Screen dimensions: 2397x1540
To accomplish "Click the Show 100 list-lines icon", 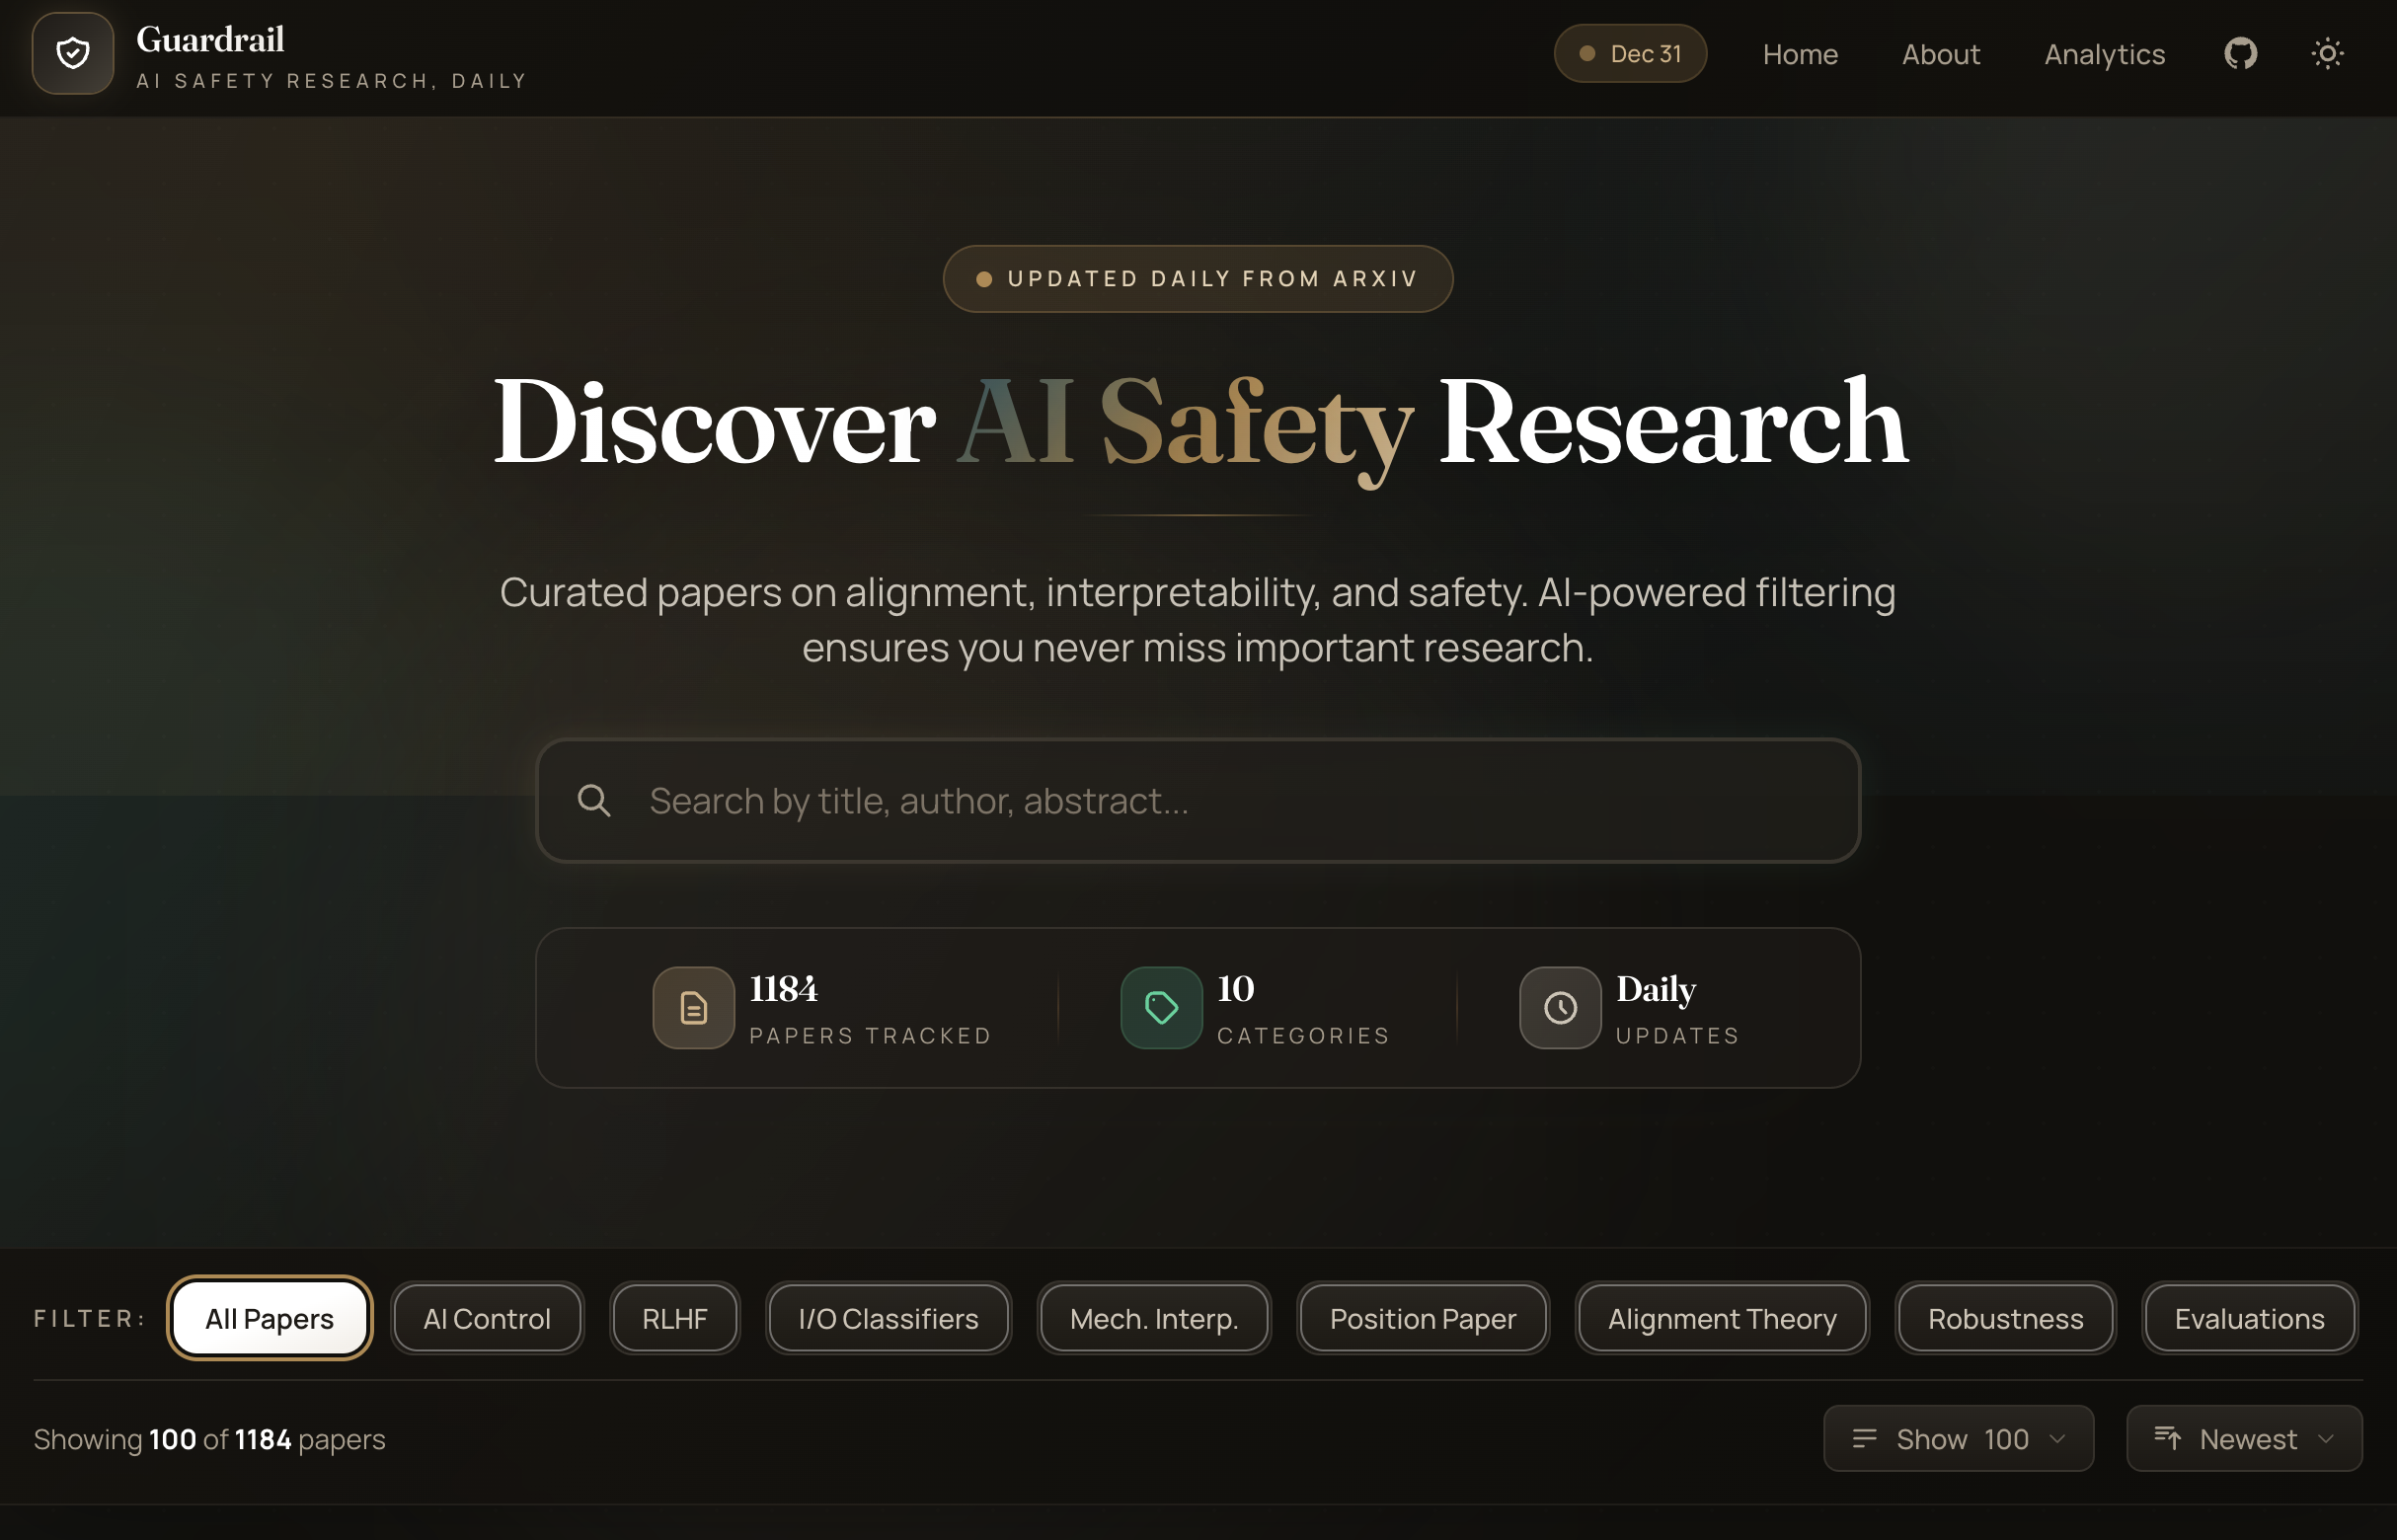I will [x=1864, y=1438].
